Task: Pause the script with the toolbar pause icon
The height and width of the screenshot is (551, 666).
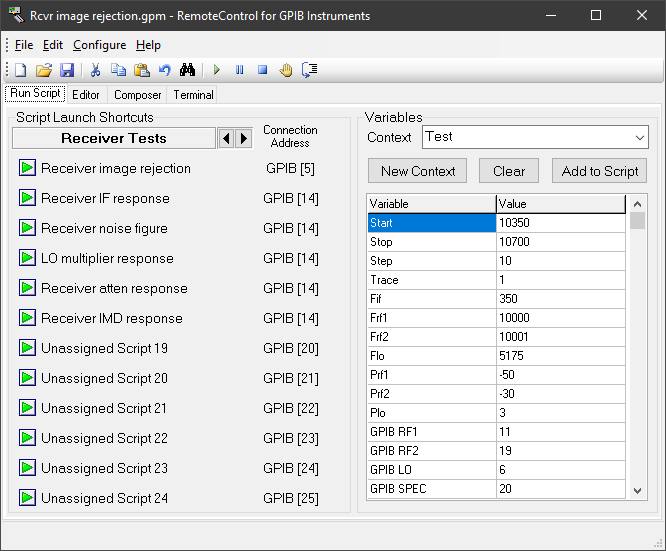Action: pos(239,70)
